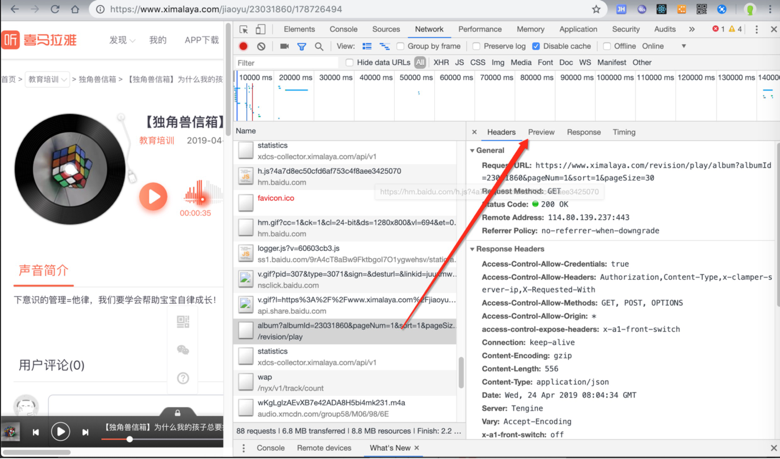The image size is (780, 459).
Task: Filter requests by JS type
Action: point(459,63)
